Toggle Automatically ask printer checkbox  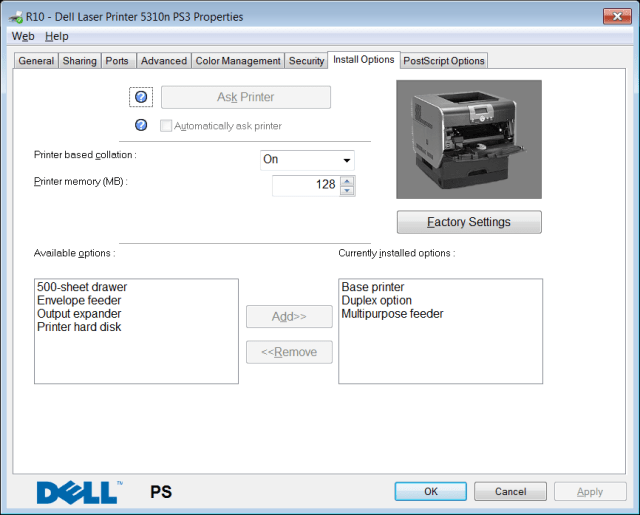coord(166,126)
